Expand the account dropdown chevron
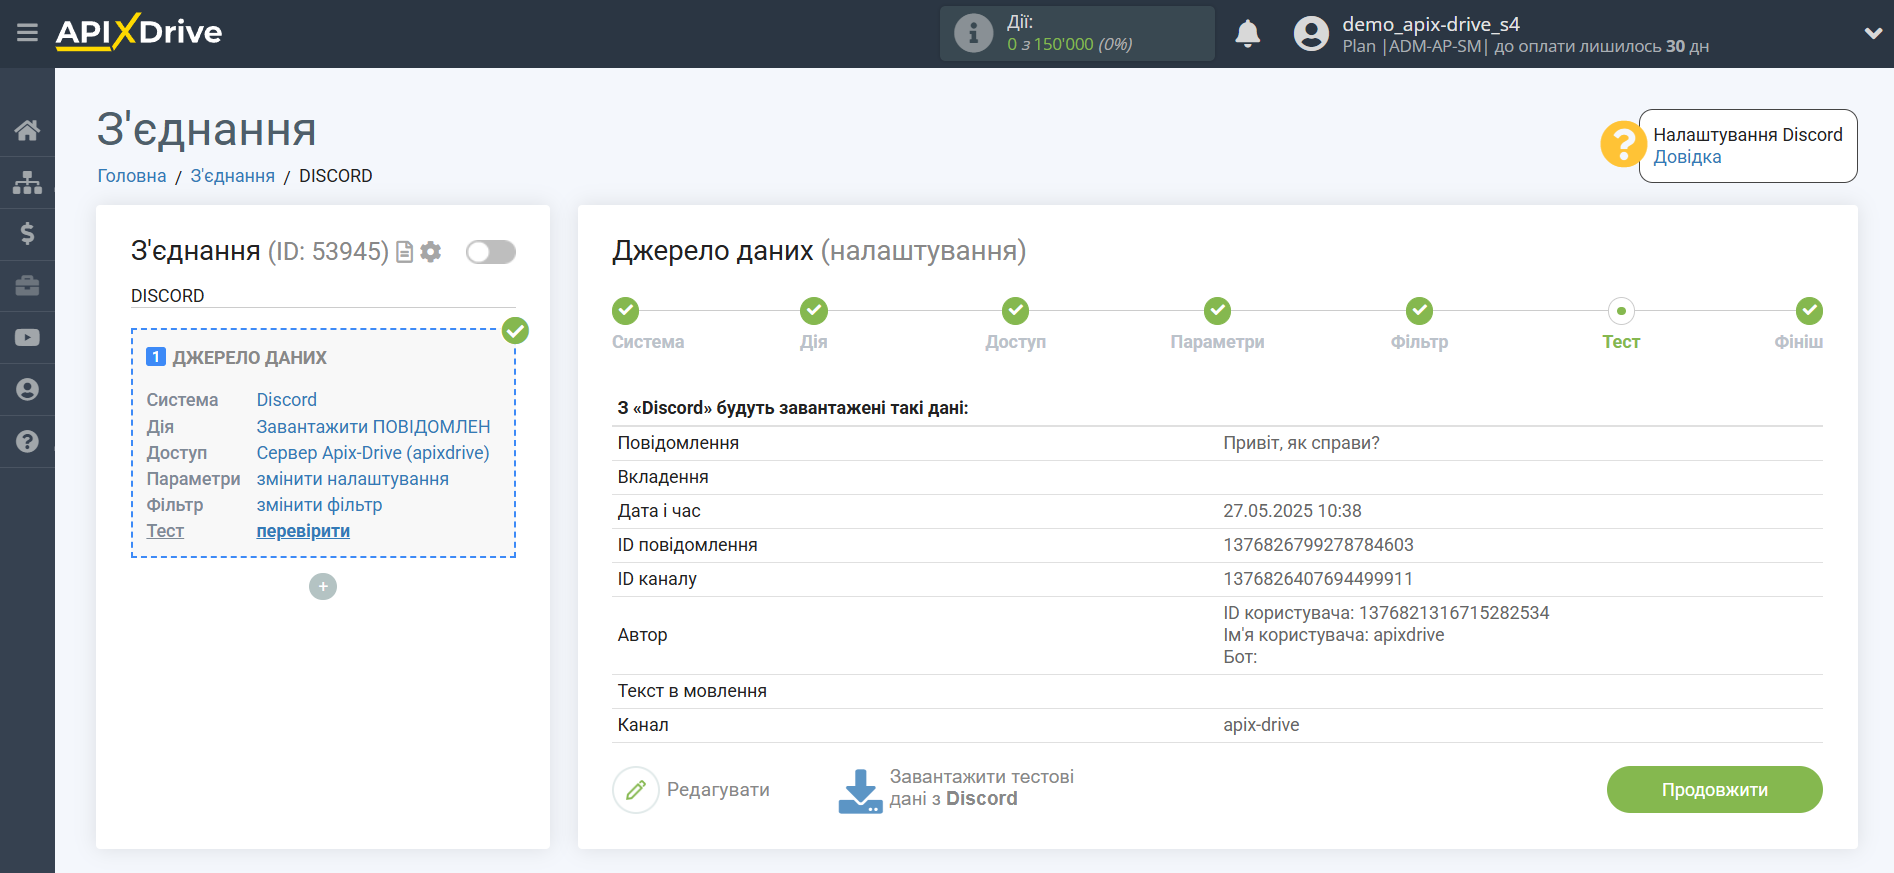The image size is (1894, 873). [x=1873, y=33]
